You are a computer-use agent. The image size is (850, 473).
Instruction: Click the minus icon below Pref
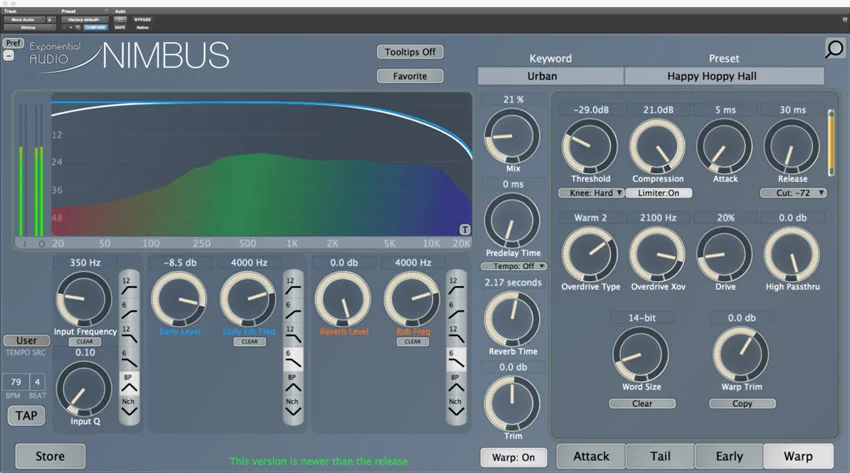pyautogui.click(x=9, y=55)
